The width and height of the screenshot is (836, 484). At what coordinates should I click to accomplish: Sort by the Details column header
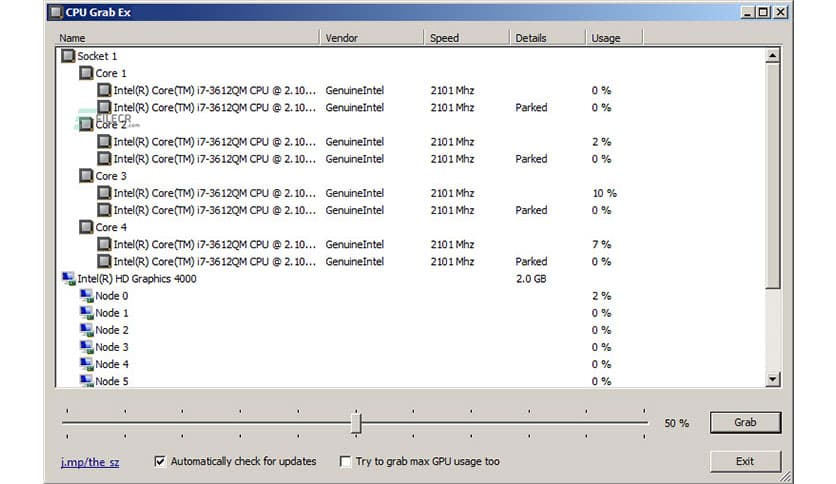pyautogui.click(x=548, y=38)
